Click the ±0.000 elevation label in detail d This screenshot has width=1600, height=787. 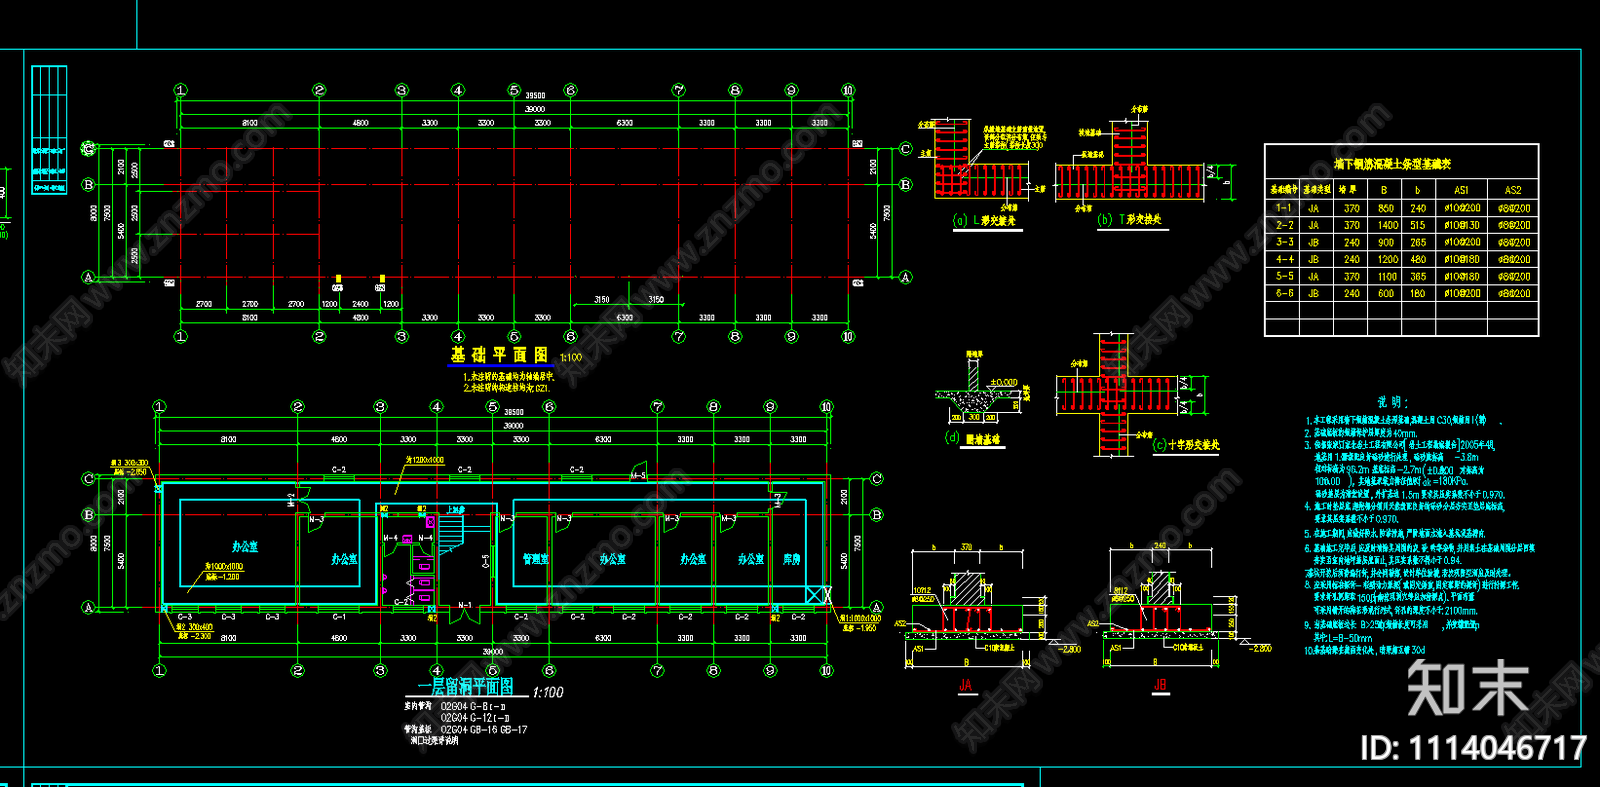(x=1004, y=383)
